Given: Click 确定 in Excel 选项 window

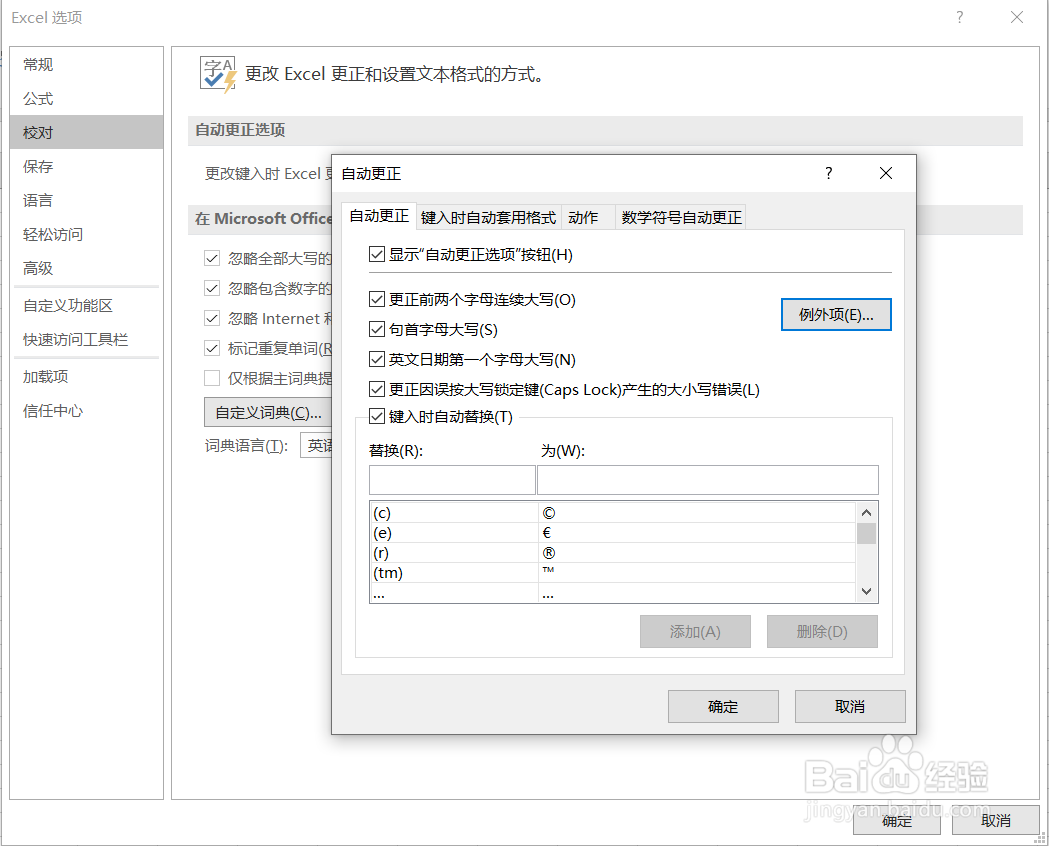Looking at the screenshot, I should pyautogui.click(x=897, y=821).
